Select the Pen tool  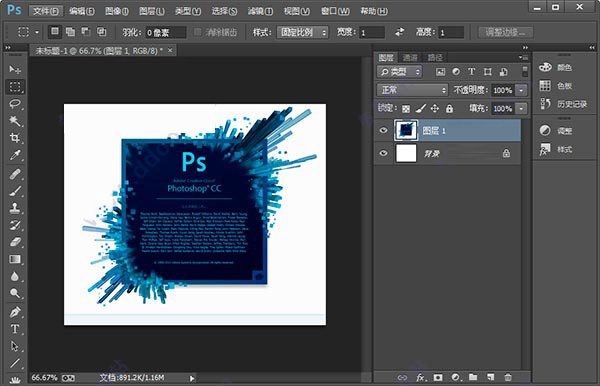click(15, 312)
